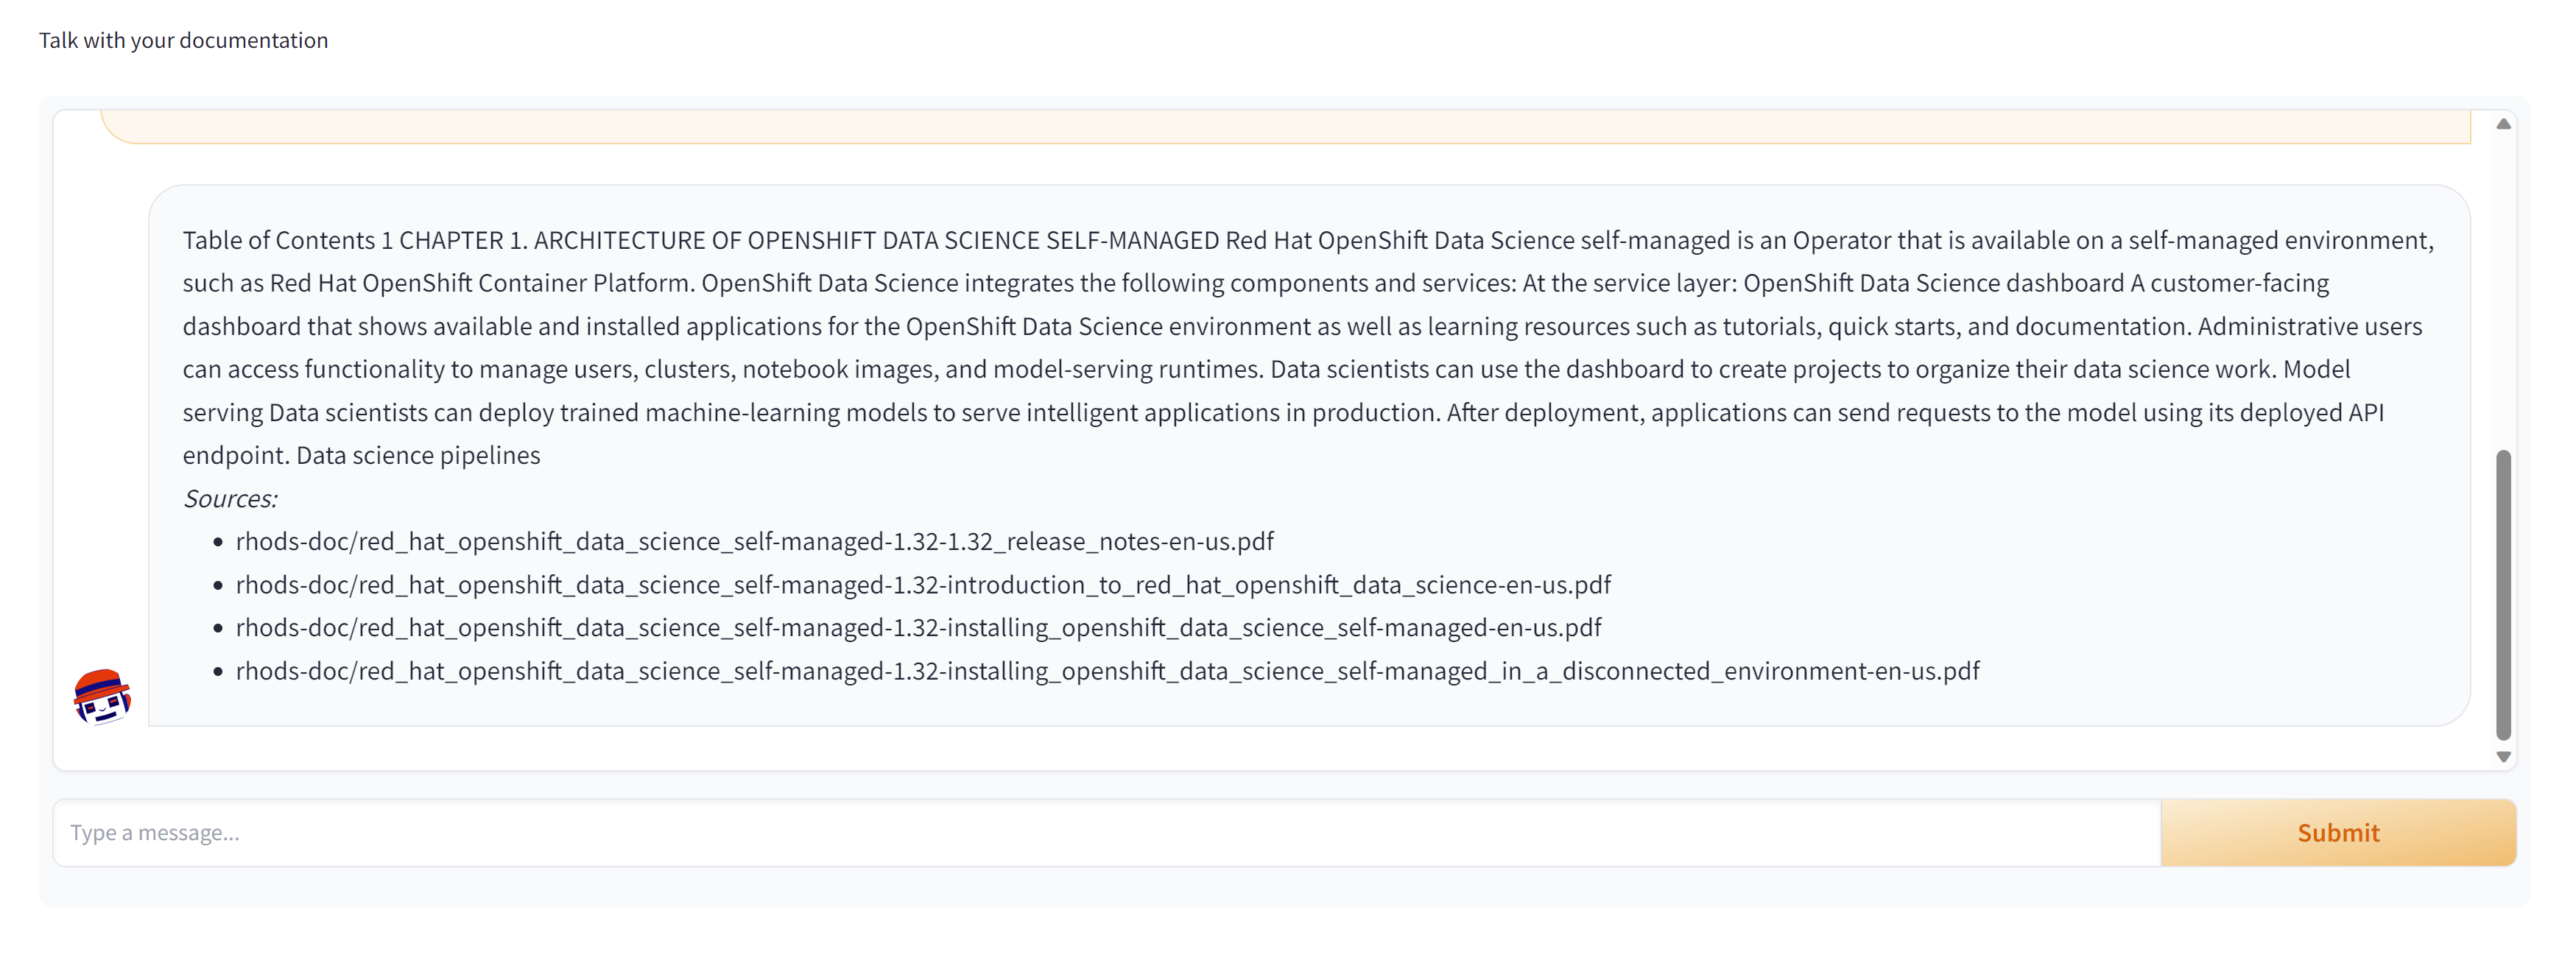This screenshot has width=2576, height=955.
Task: Click the scroll down arrow in chat
Action: click(2503, 757)
